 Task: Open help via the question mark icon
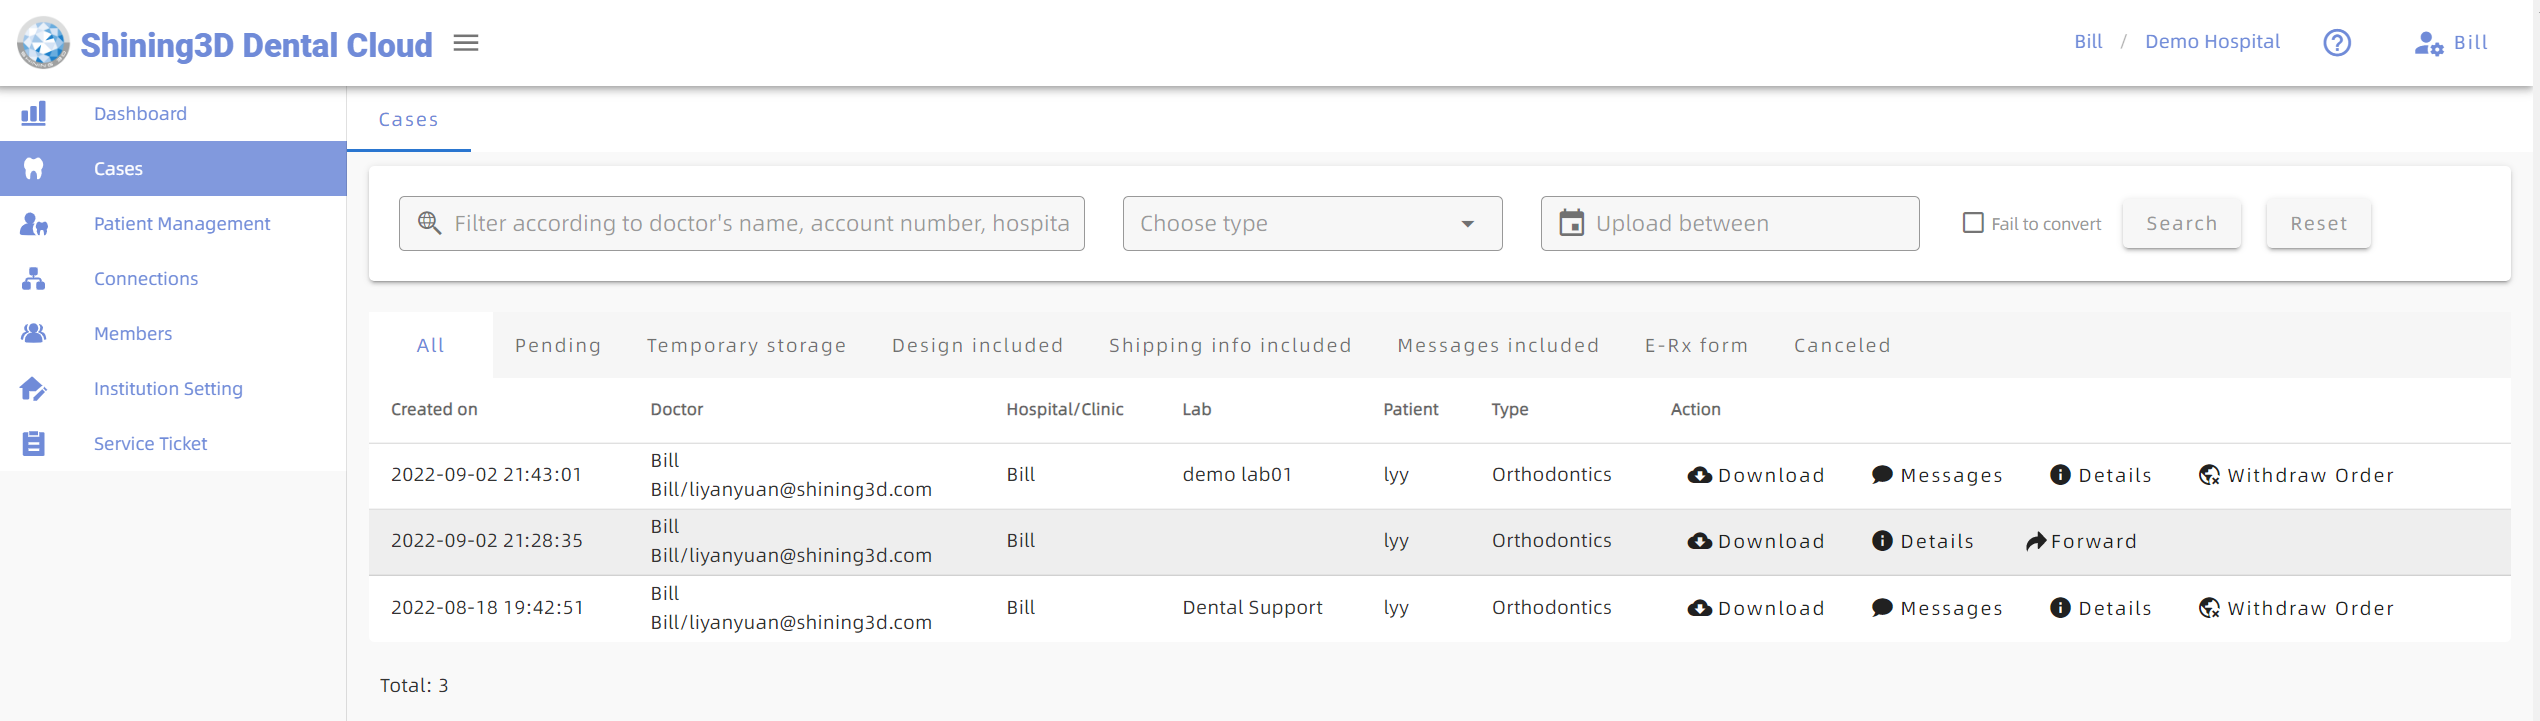pyautogui.click(x=2337, y=43)
